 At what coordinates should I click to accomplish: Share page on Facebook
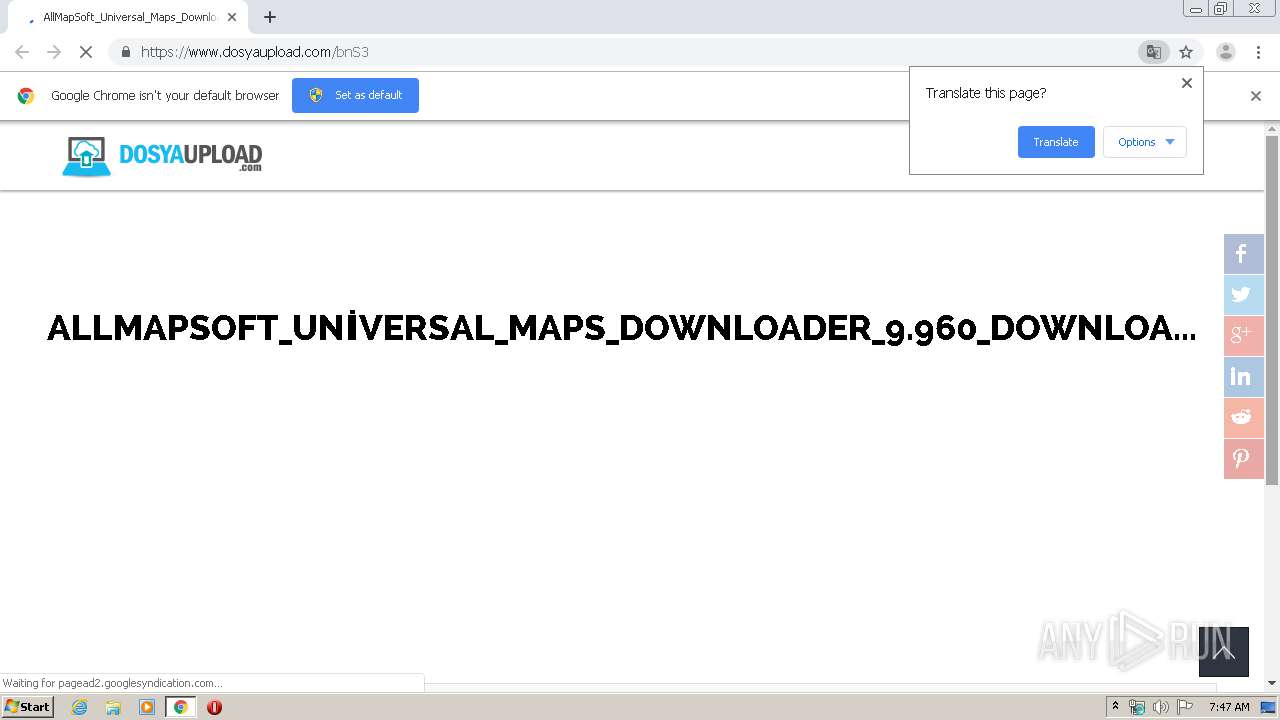[1244, 254]
